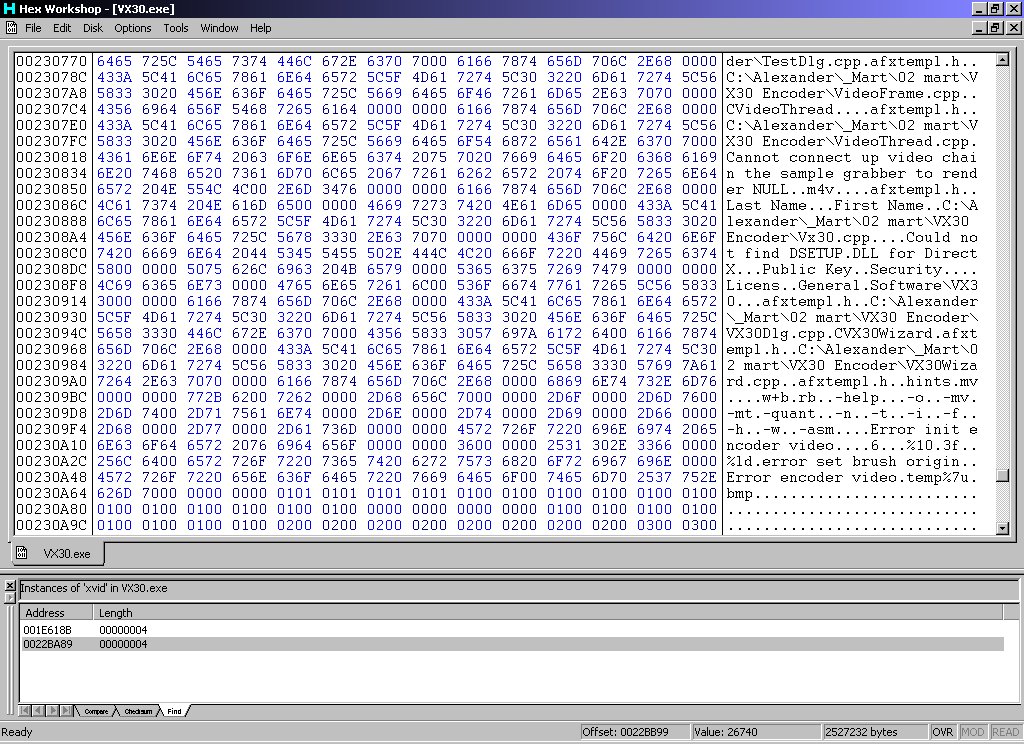Viewport: 1024px width, 744px height.
Task: Click the Hex Workshop title bar icon
Action: (8, 8)
